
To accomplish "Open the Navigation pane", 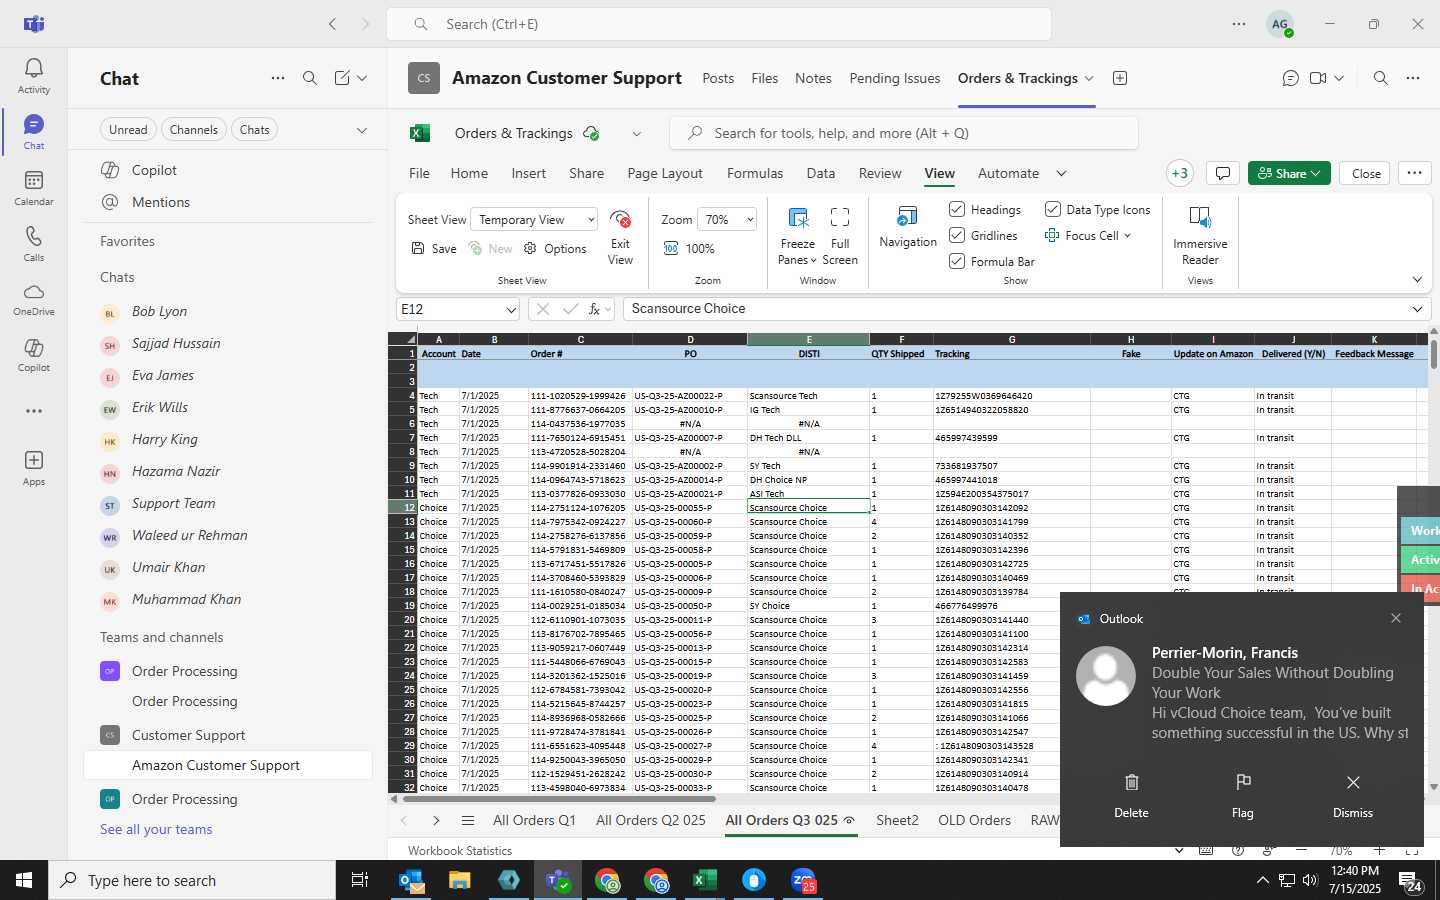I will pos(908,228).
